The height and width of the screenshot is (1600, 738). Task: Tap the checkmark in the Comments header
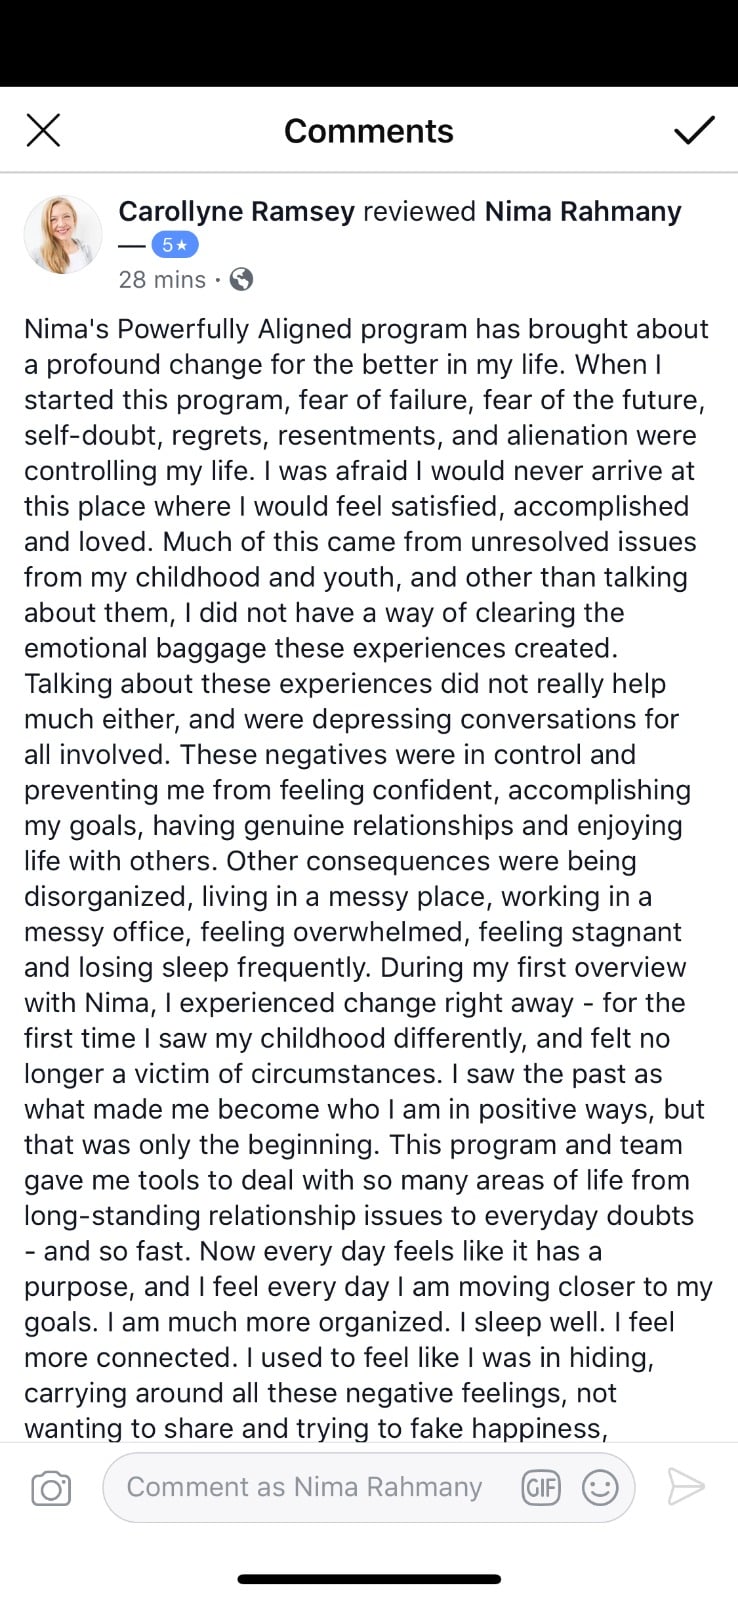coord(693,130)
